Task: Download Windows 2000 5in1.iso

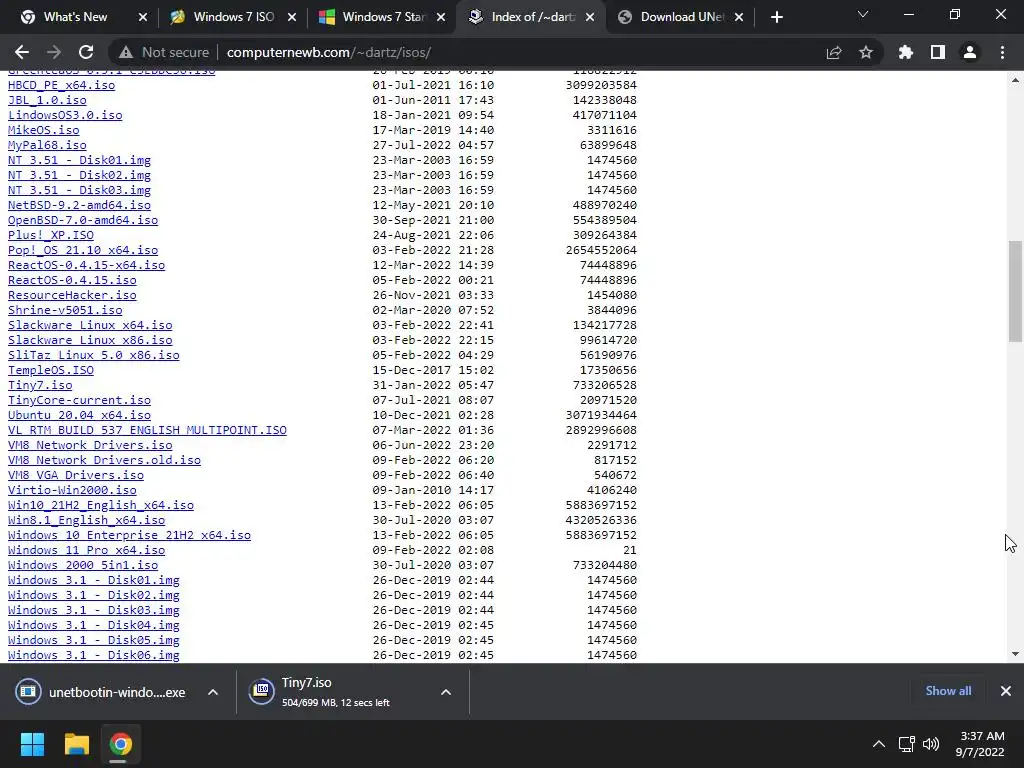Action: point(83,566)
